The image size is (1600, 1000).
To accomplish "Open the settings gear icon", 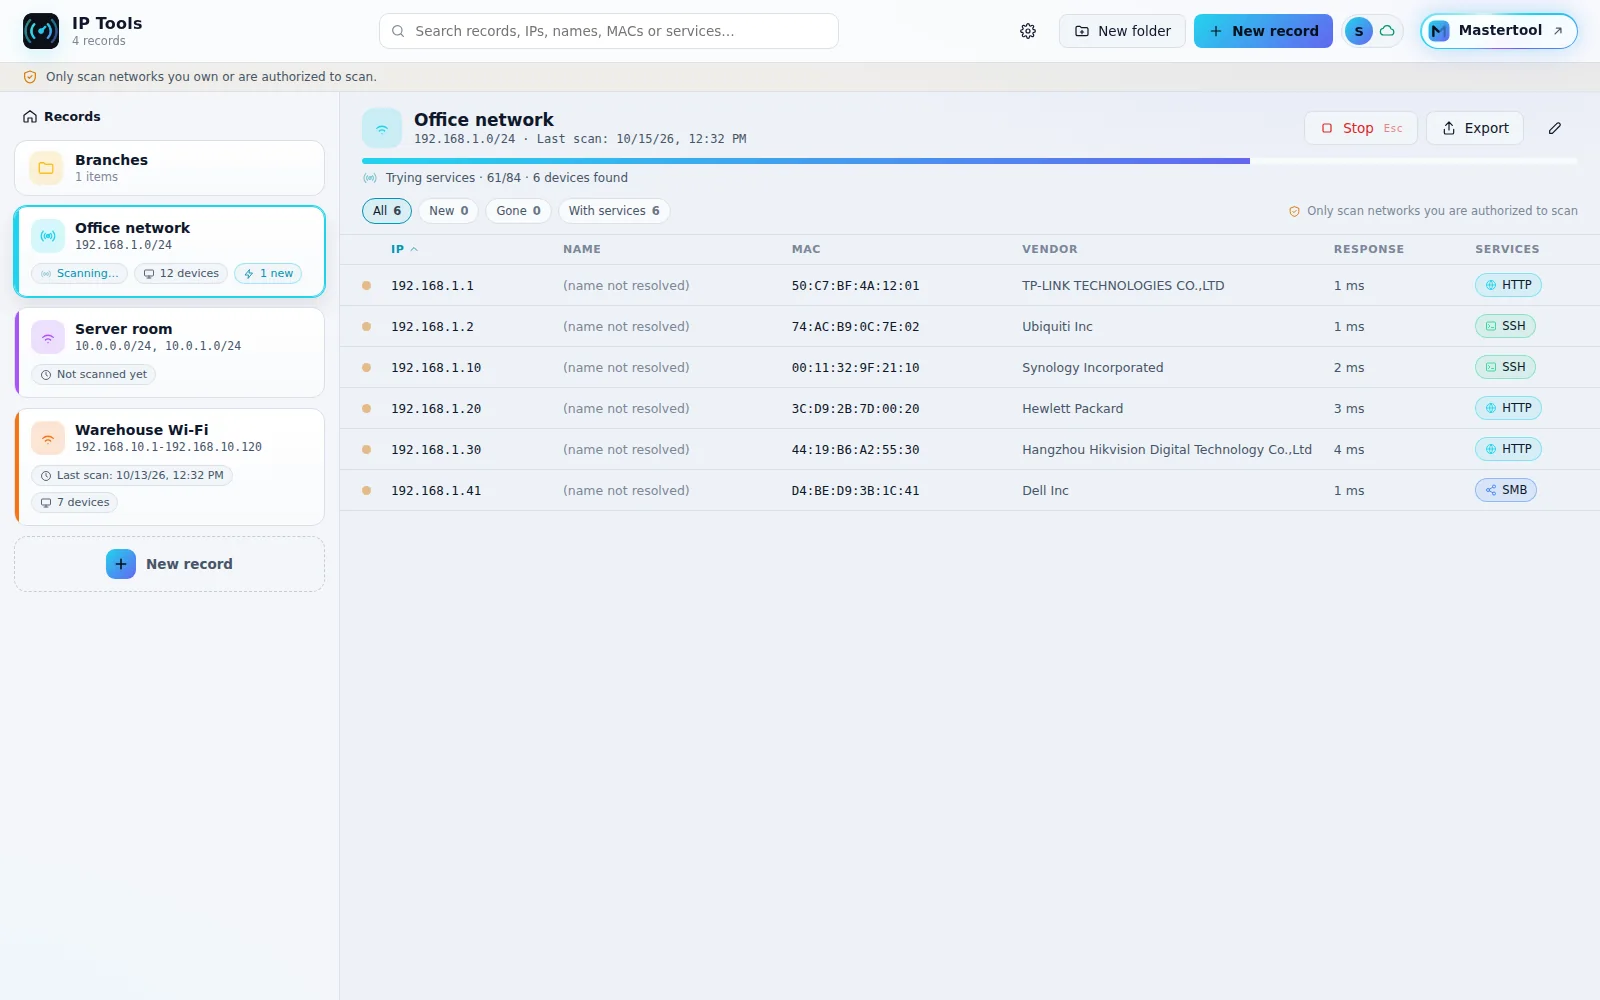I will coord(1028,31).
